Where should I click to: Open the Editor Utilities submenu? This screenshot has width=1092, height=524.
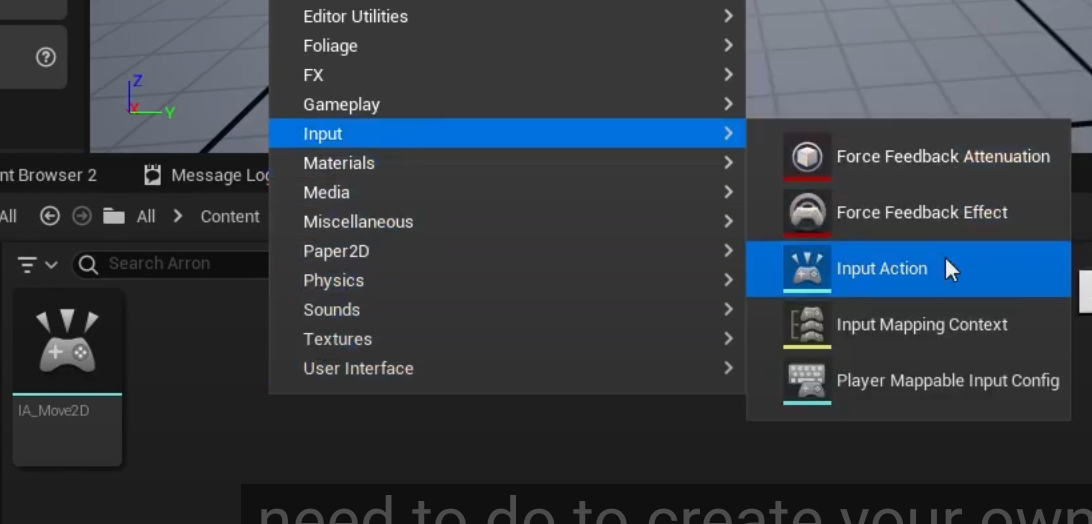click(507, 17)
